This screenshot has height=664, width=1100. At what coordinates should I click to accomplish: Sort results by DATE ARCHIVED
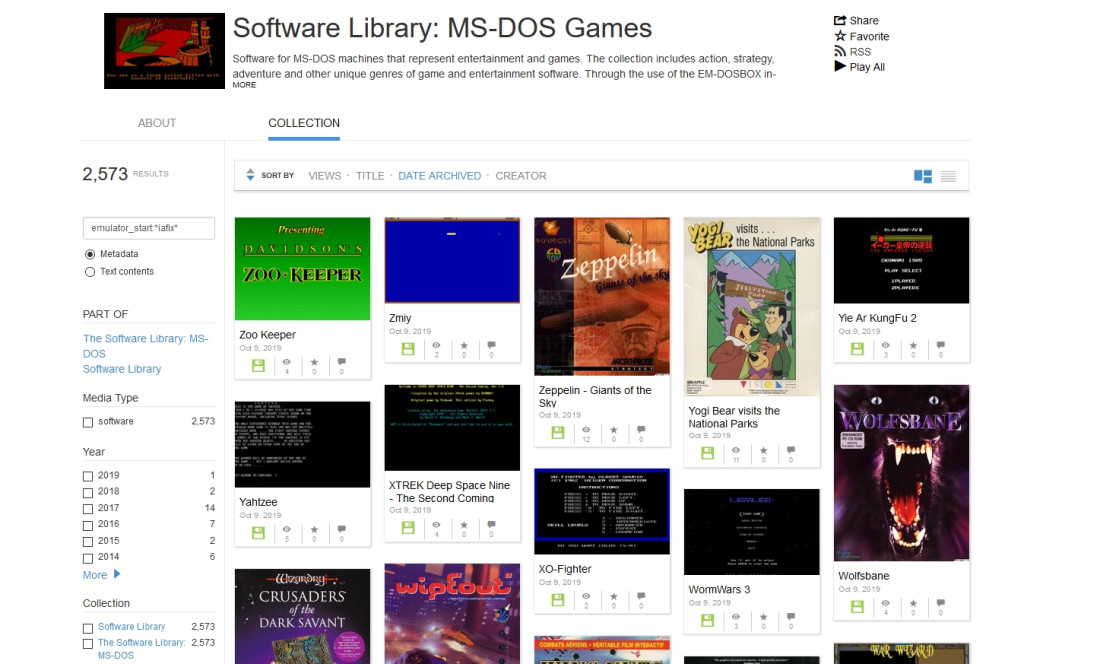[x=440, y=176]
